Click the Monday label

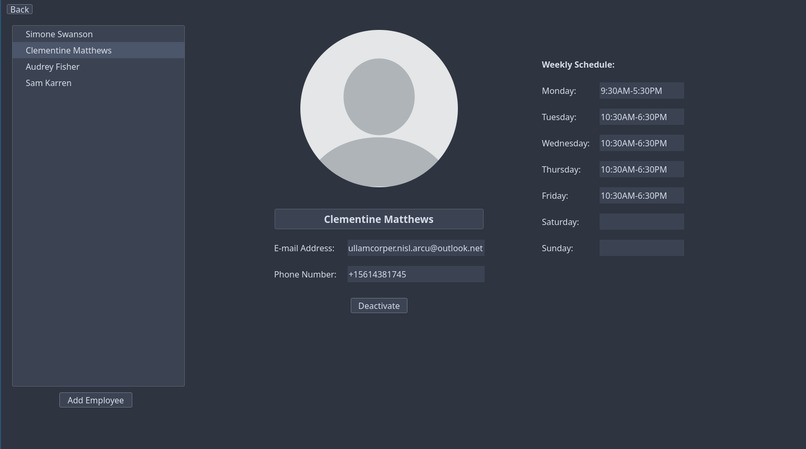pyautogui.click(x=559, y=91)
